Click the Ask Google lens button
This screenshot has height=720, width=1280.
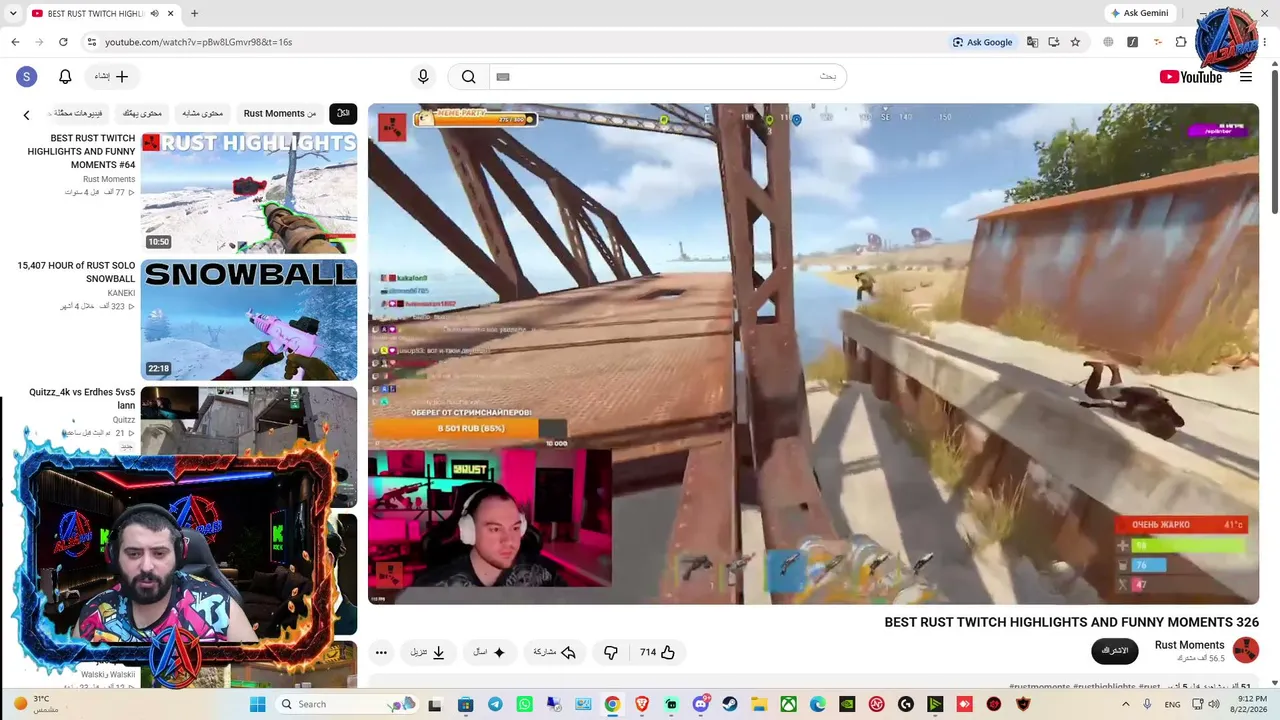(983, 42)
